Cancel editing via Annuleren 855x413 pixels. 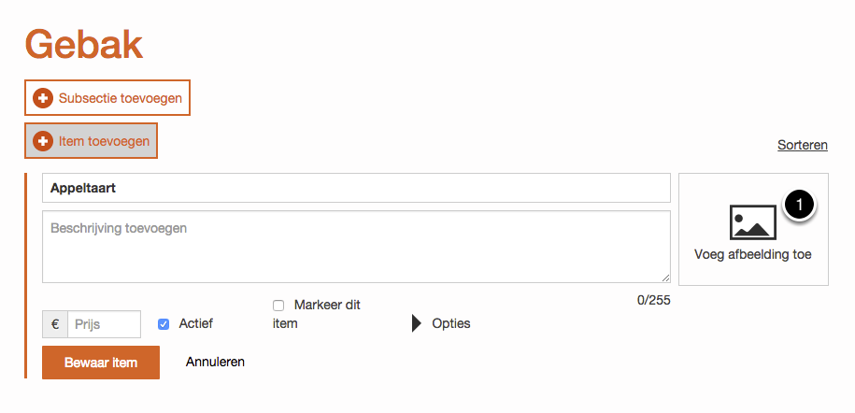point(215,362)
